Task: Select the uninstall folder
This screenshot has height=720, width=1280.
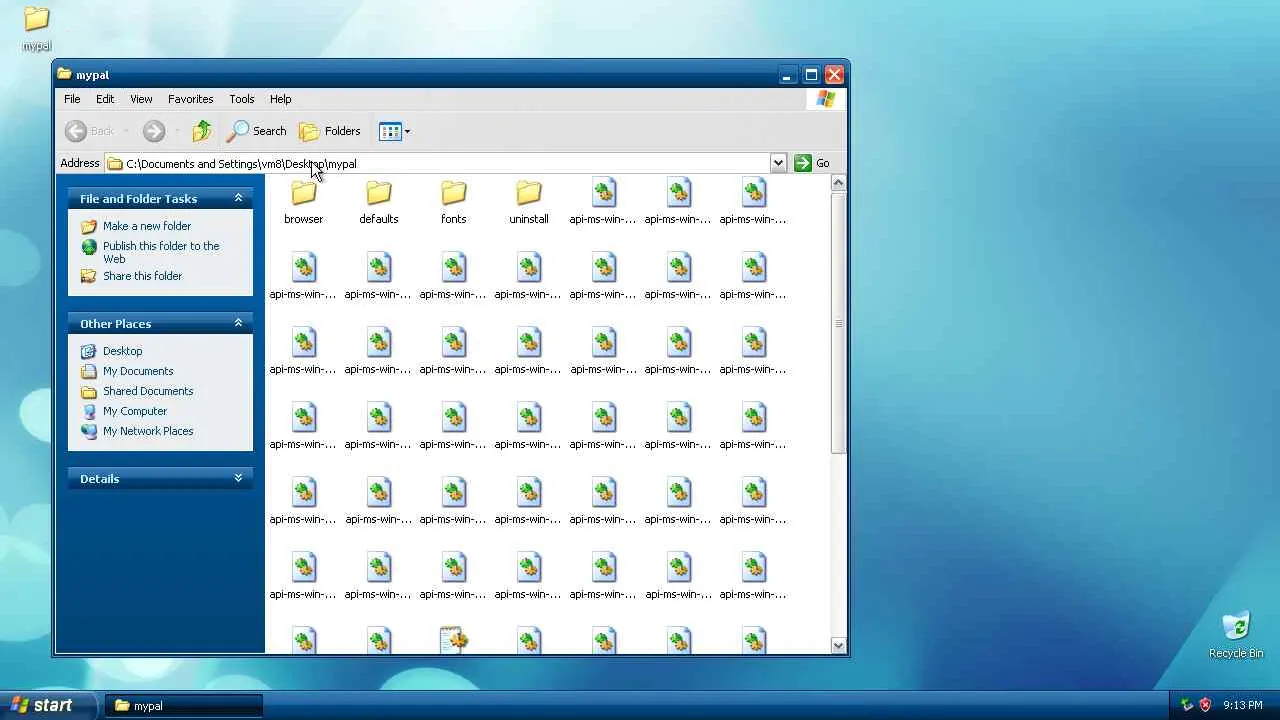Action: tap(529, 203)
